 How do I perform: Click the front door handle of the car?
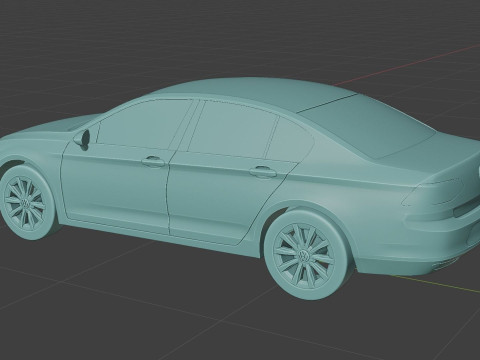153,162
